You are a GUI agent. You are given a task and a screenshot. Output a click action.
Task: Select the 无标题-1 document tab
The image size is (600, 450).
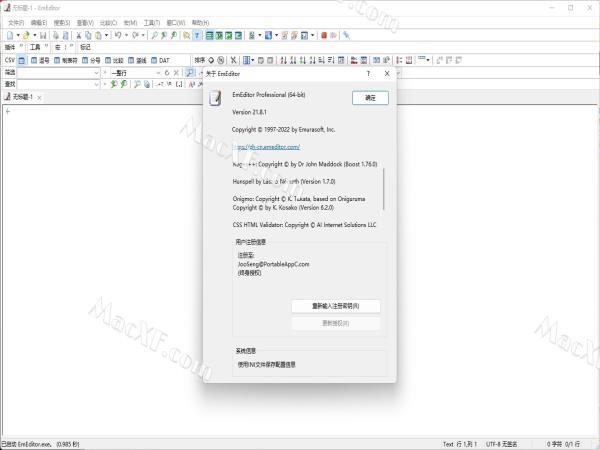(23, 97)
